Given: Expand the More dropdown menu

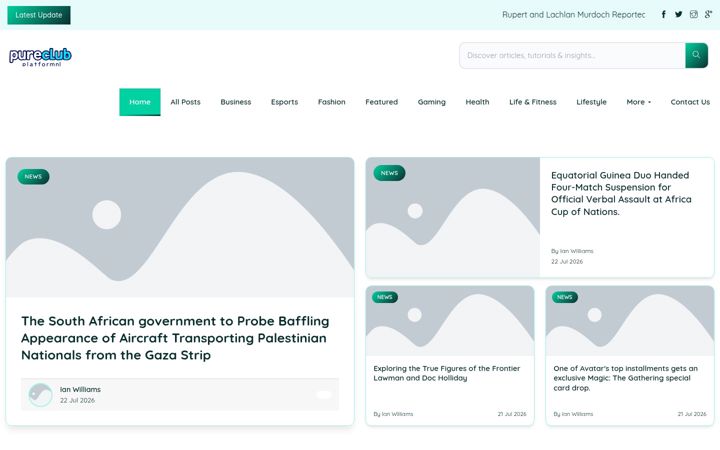Looking at the screenshot, I should click(639, 102).
